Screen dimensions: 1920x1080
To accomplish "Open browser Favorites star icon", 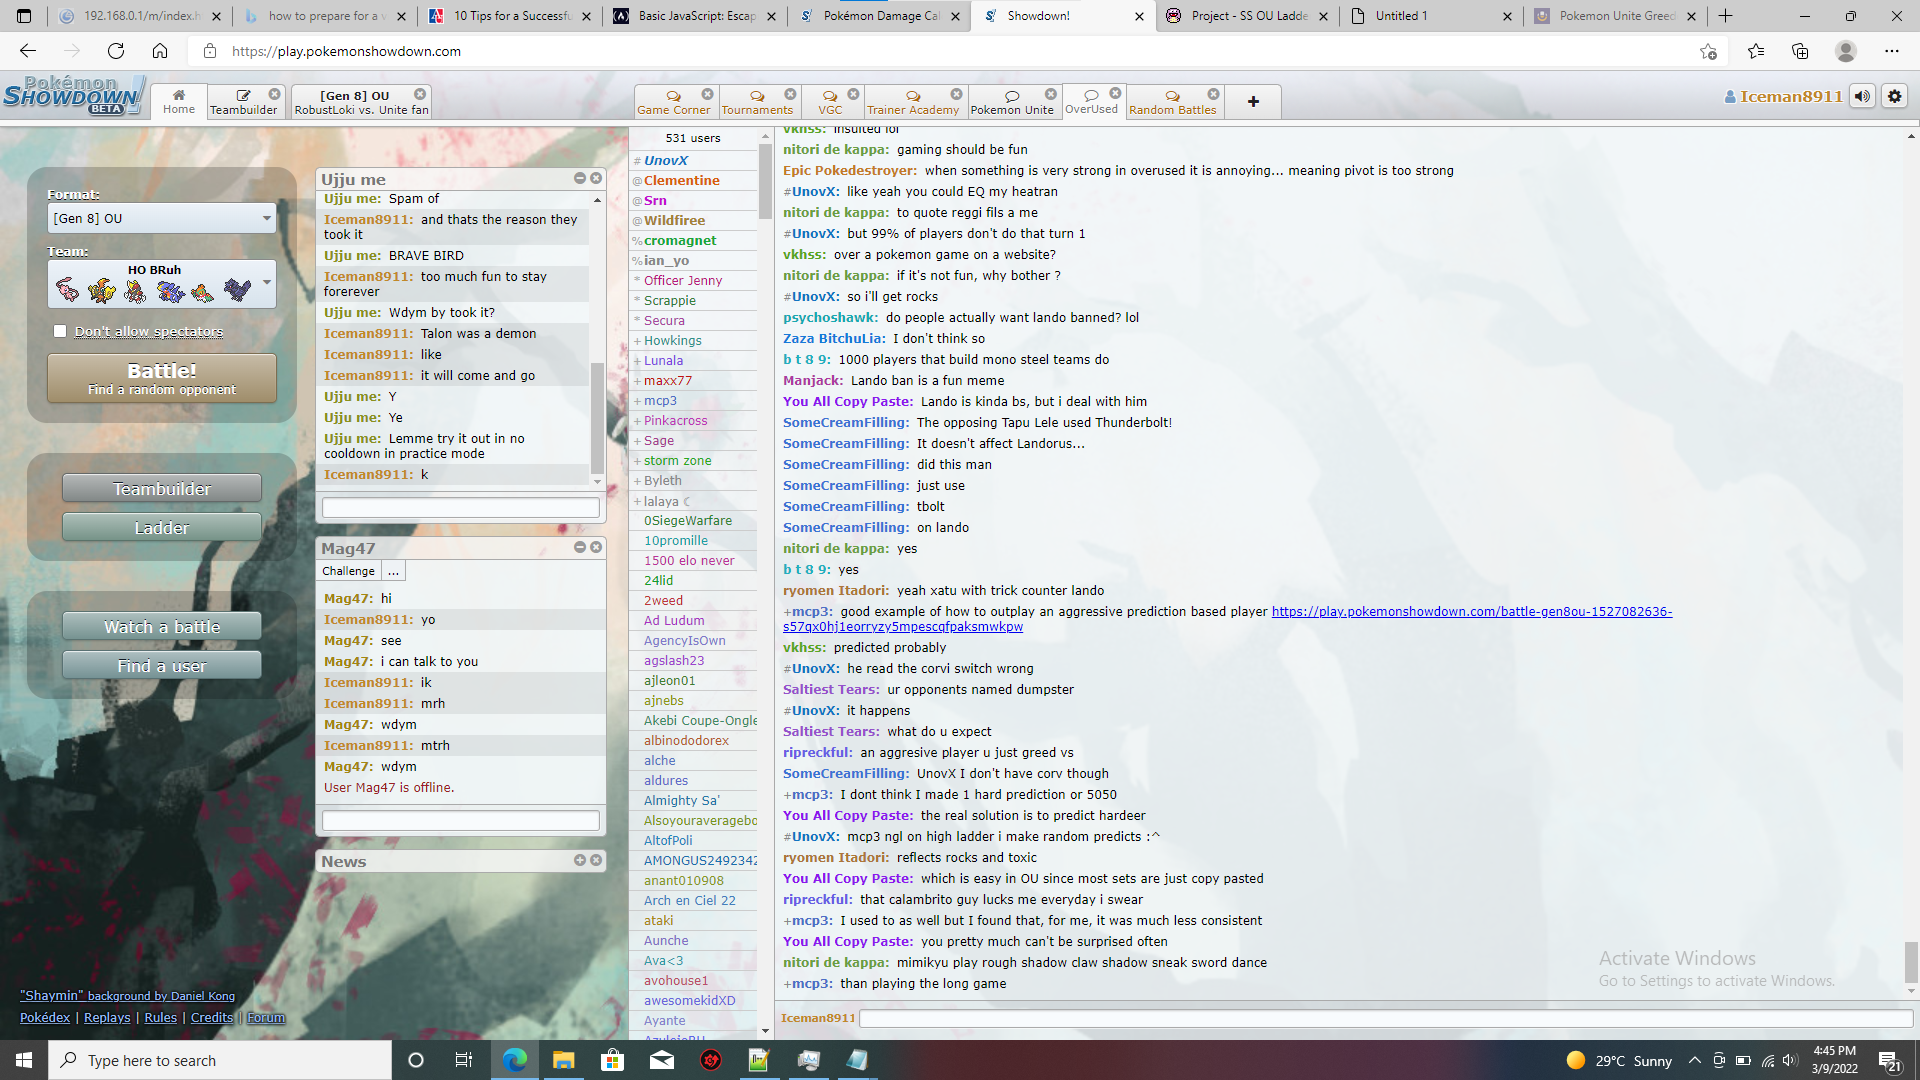I will pyautogui.click(x=1756, y=51).
